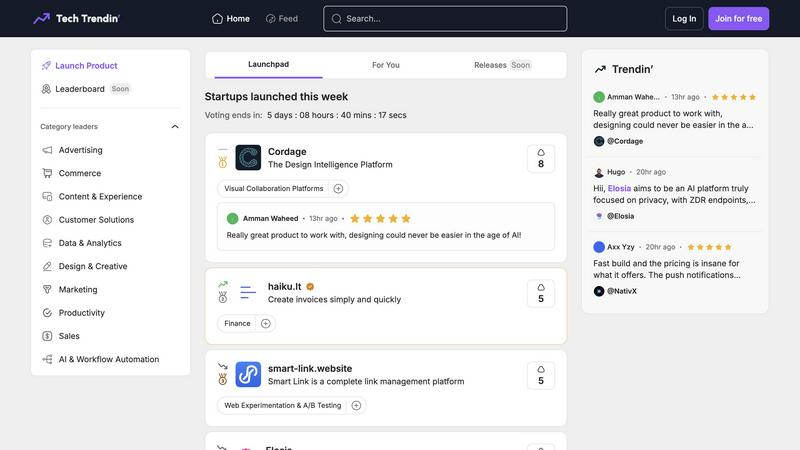
Task: Upvote the haiku.lt product
Action: (541, 293)
